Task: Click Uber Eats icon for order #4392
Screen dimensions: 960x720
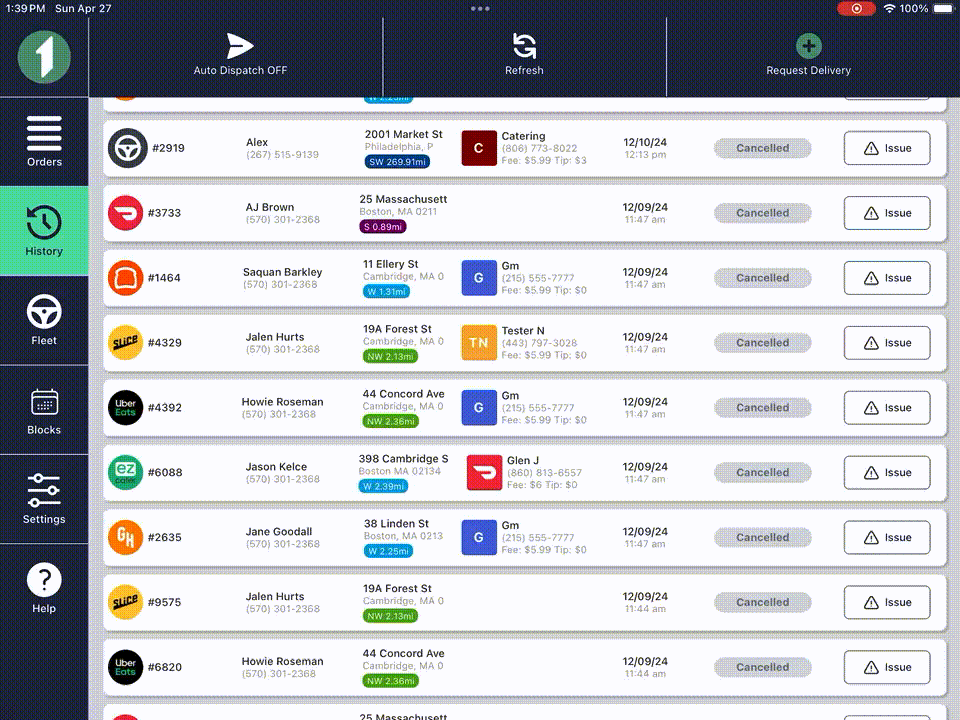Action: coord(126,408)
